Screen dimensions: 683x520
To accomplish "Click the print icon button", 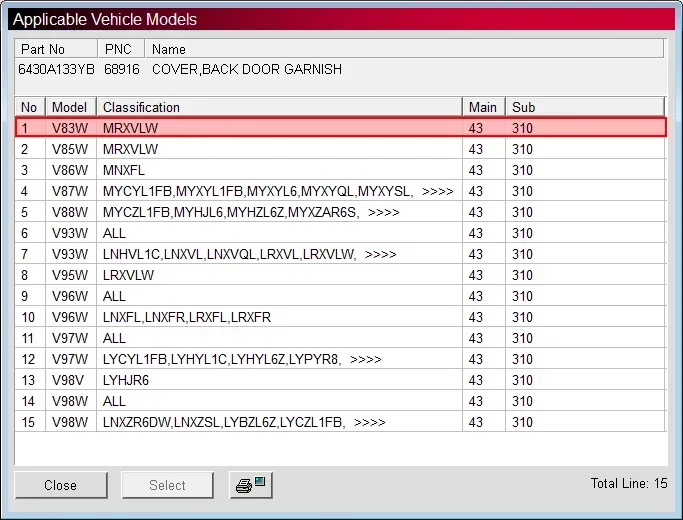I will coord(251,485).
